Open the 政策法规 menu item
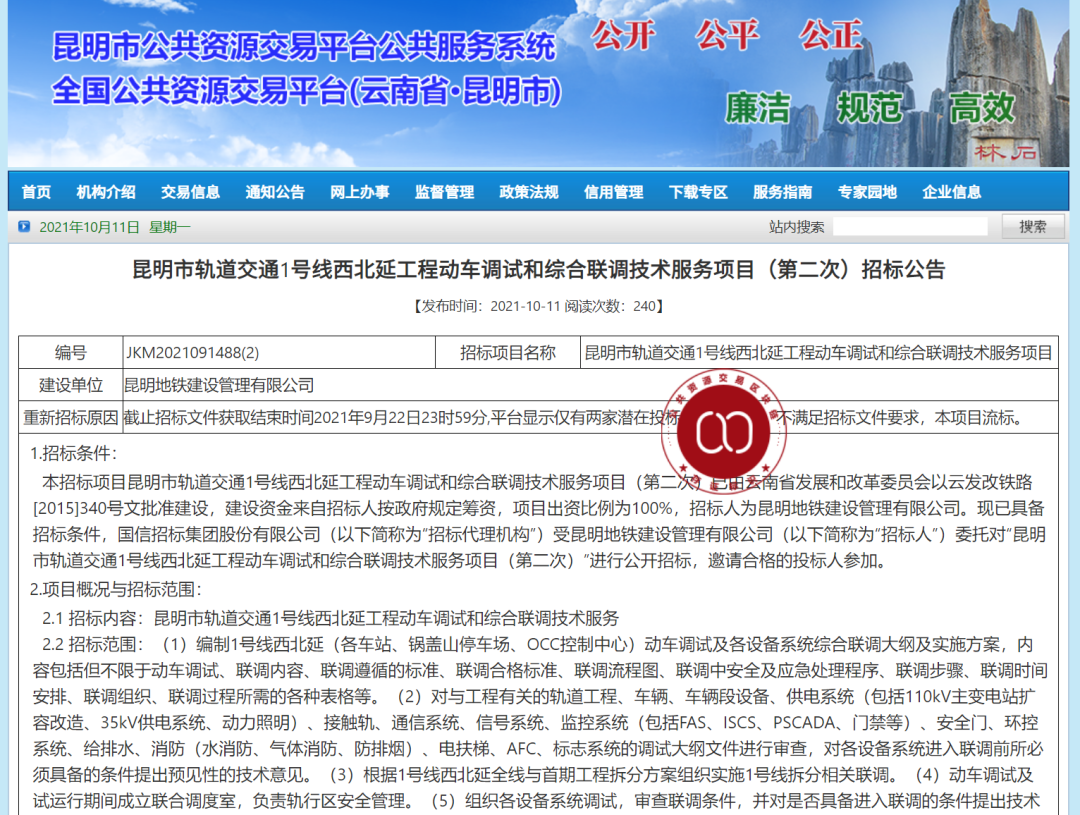Image resolution: width=1080 pixels, height=815 pixels. [529, 192]
